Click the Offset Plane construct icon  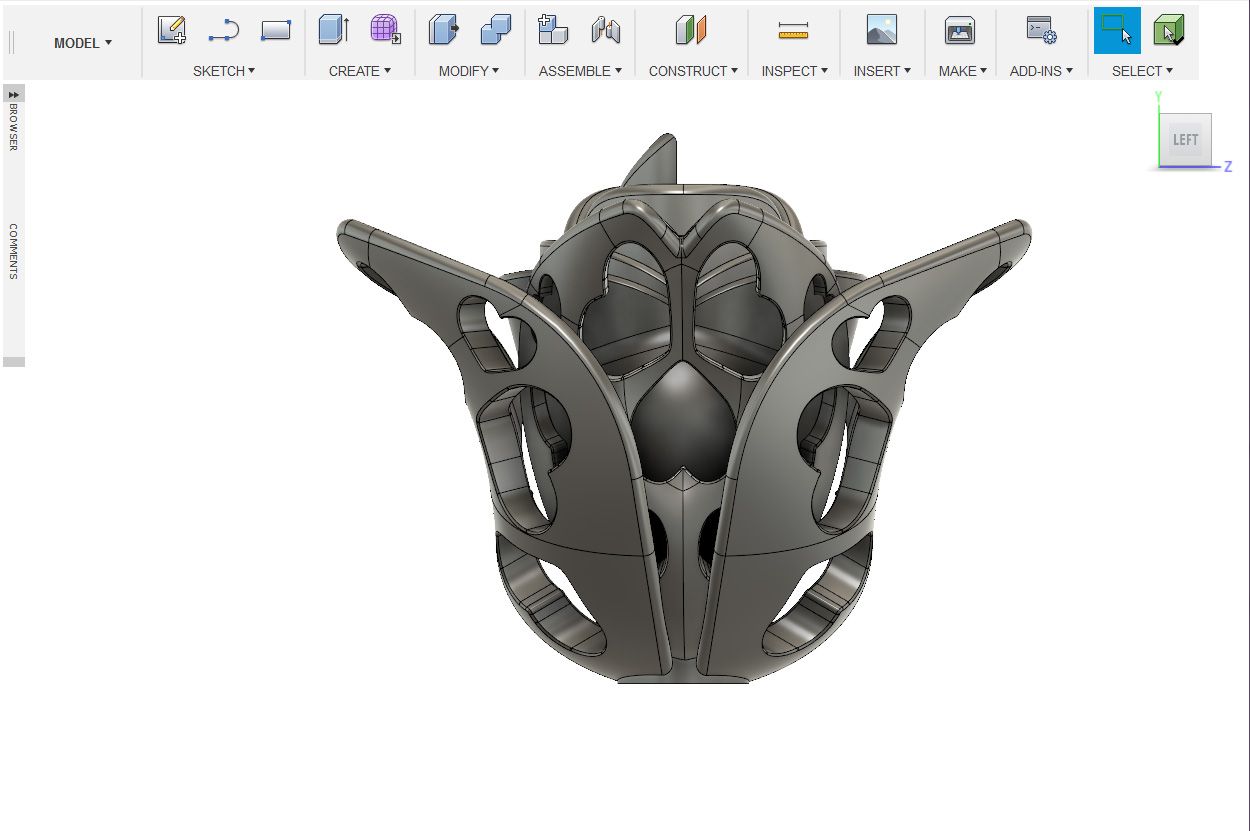tap(691, 31)
